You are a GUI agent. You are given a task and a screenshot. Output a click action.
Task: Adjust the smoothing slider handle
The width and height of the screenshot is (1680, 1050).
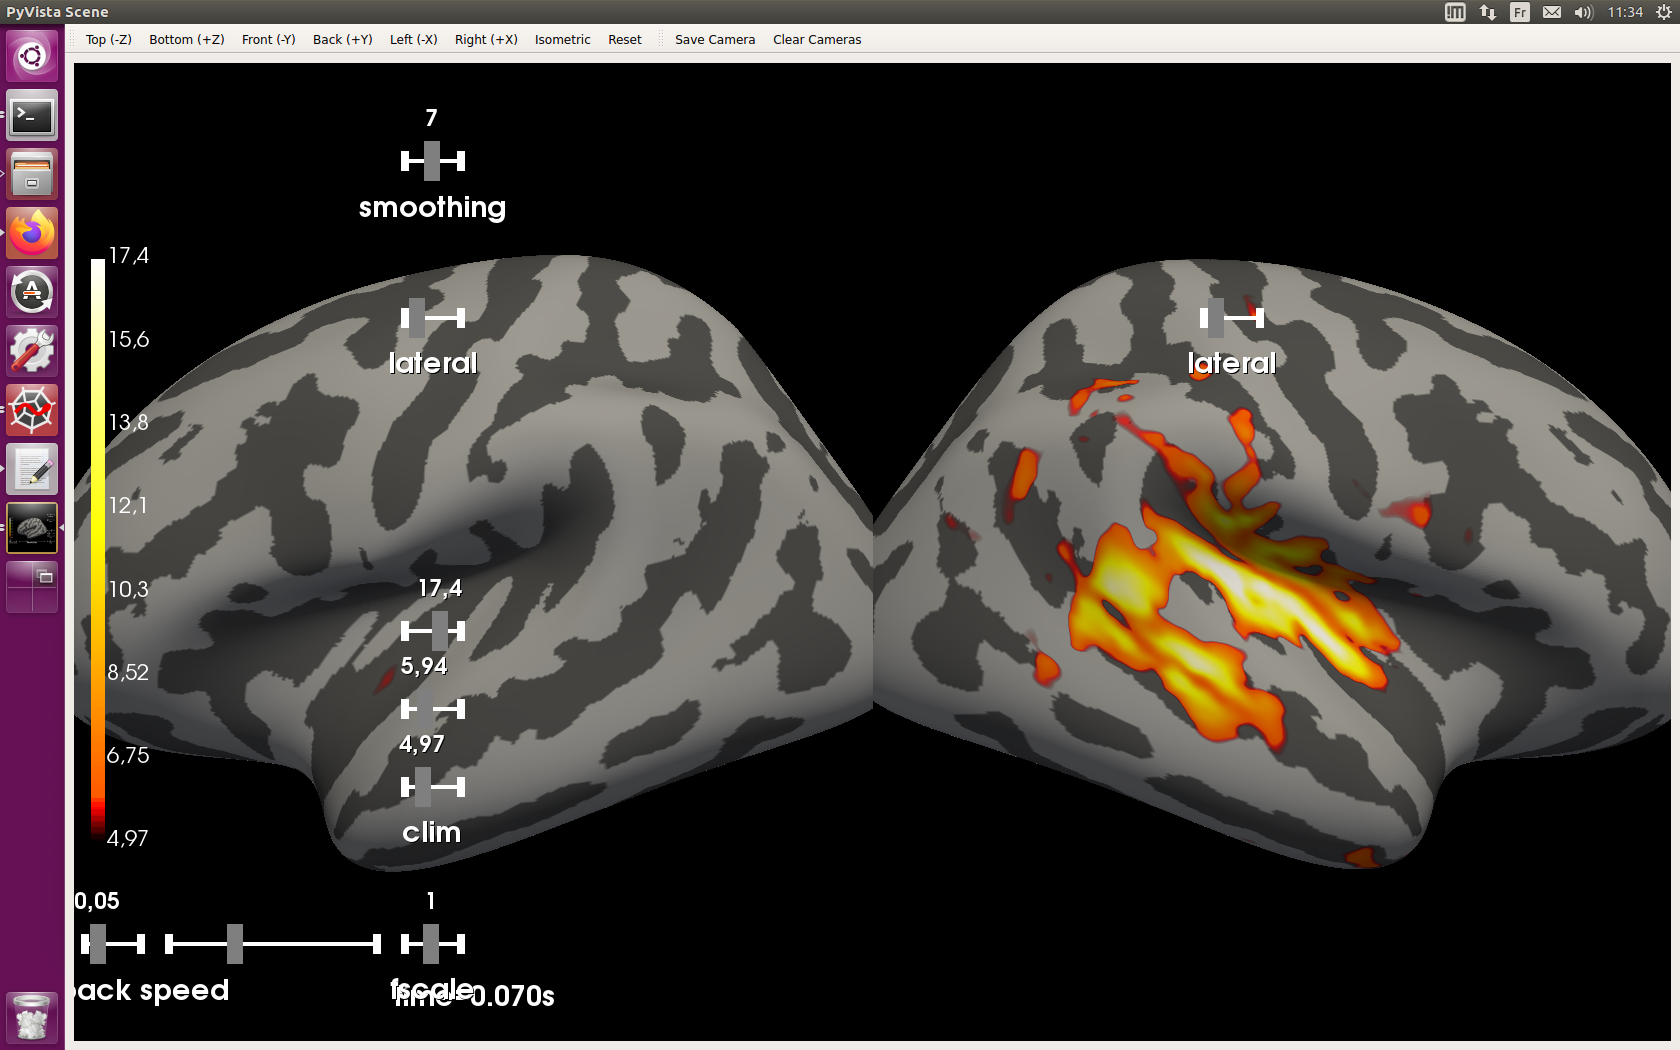click(431, 160)
